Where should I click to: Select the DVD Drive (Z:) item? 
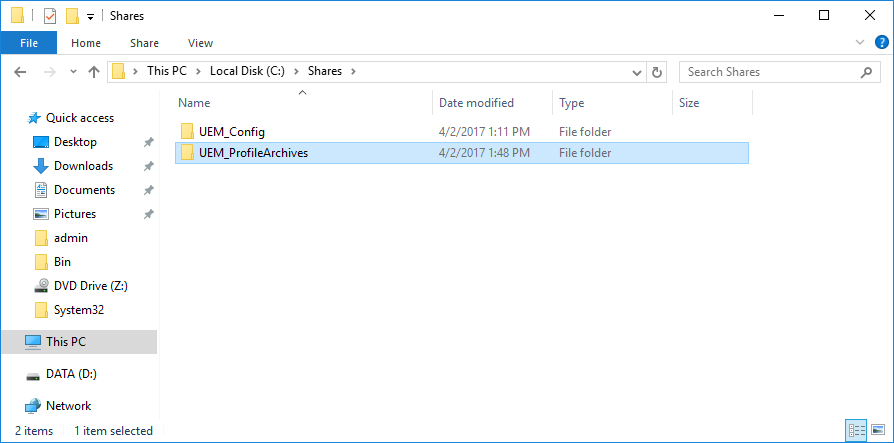90,286
